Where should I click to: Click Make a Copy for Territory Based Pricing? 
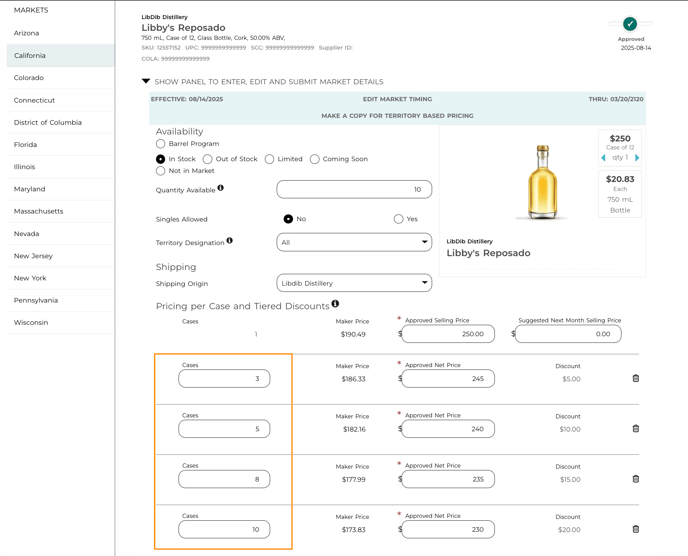(x=397, y=116)
